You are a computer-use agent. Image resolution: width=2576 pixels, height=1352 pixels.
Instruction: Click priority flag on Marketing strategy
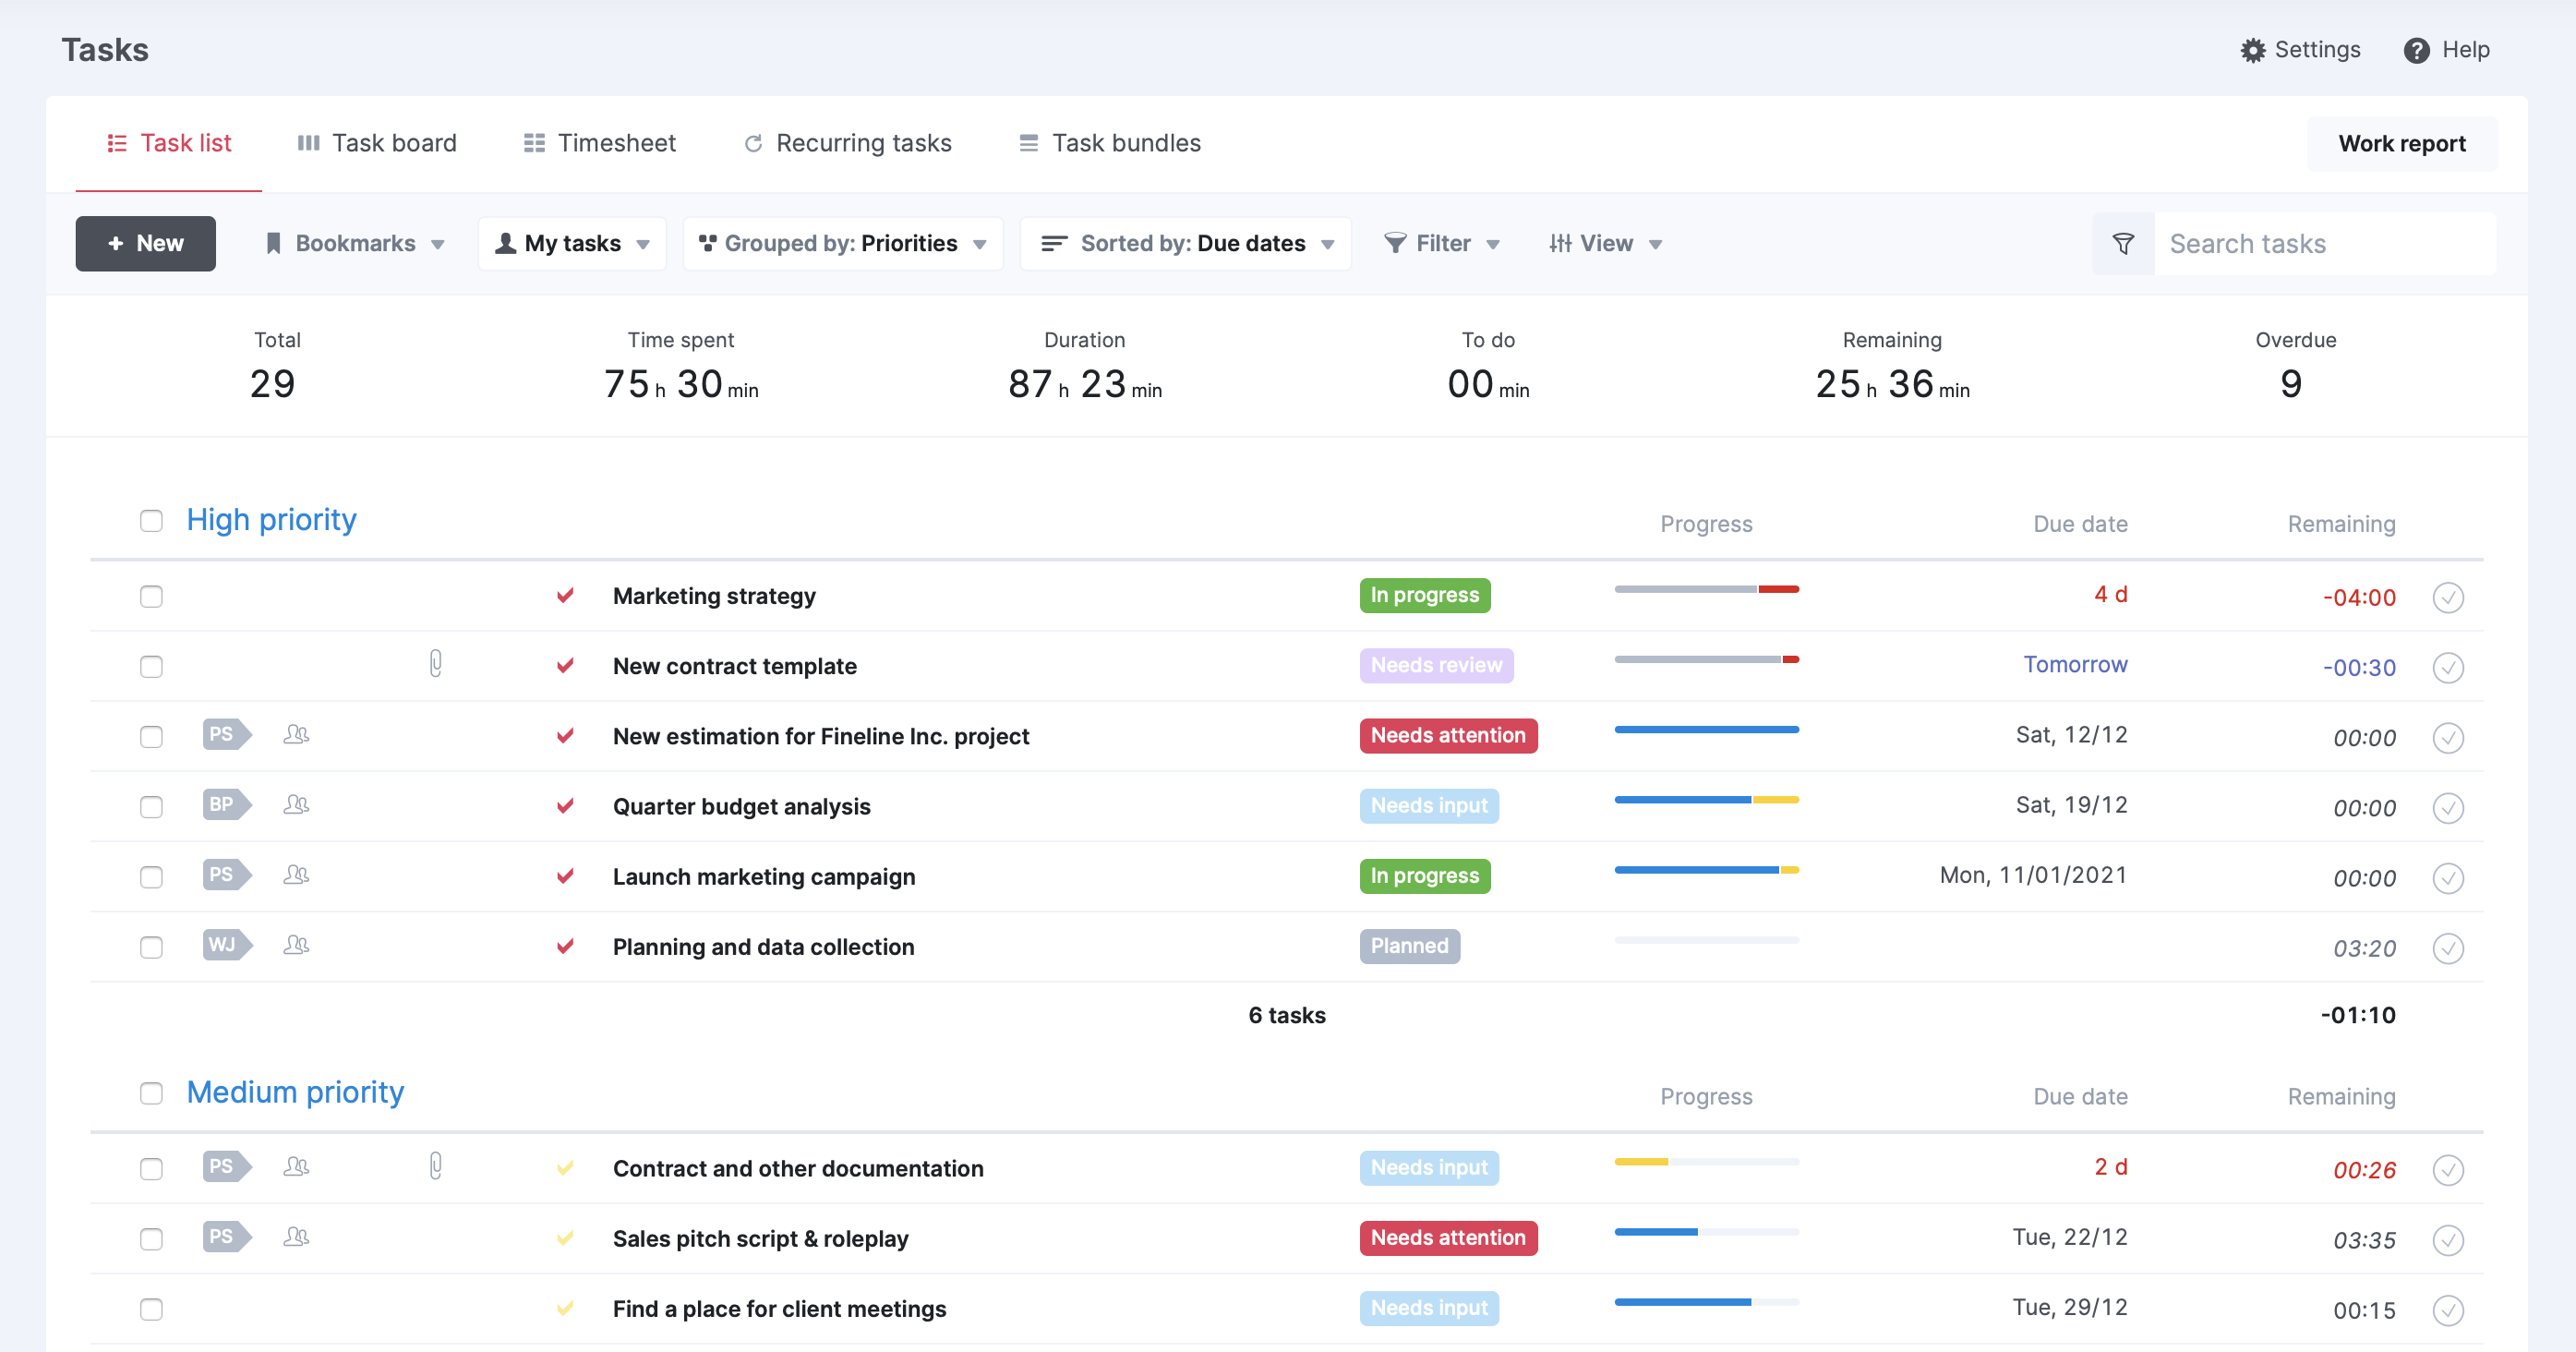(x=565, y=595)
